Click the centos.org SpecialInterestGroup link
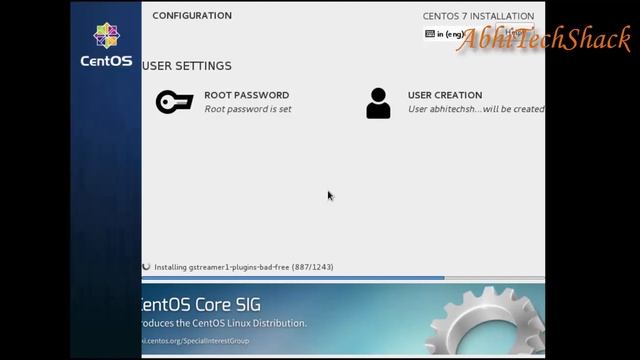 pos(196,341)
